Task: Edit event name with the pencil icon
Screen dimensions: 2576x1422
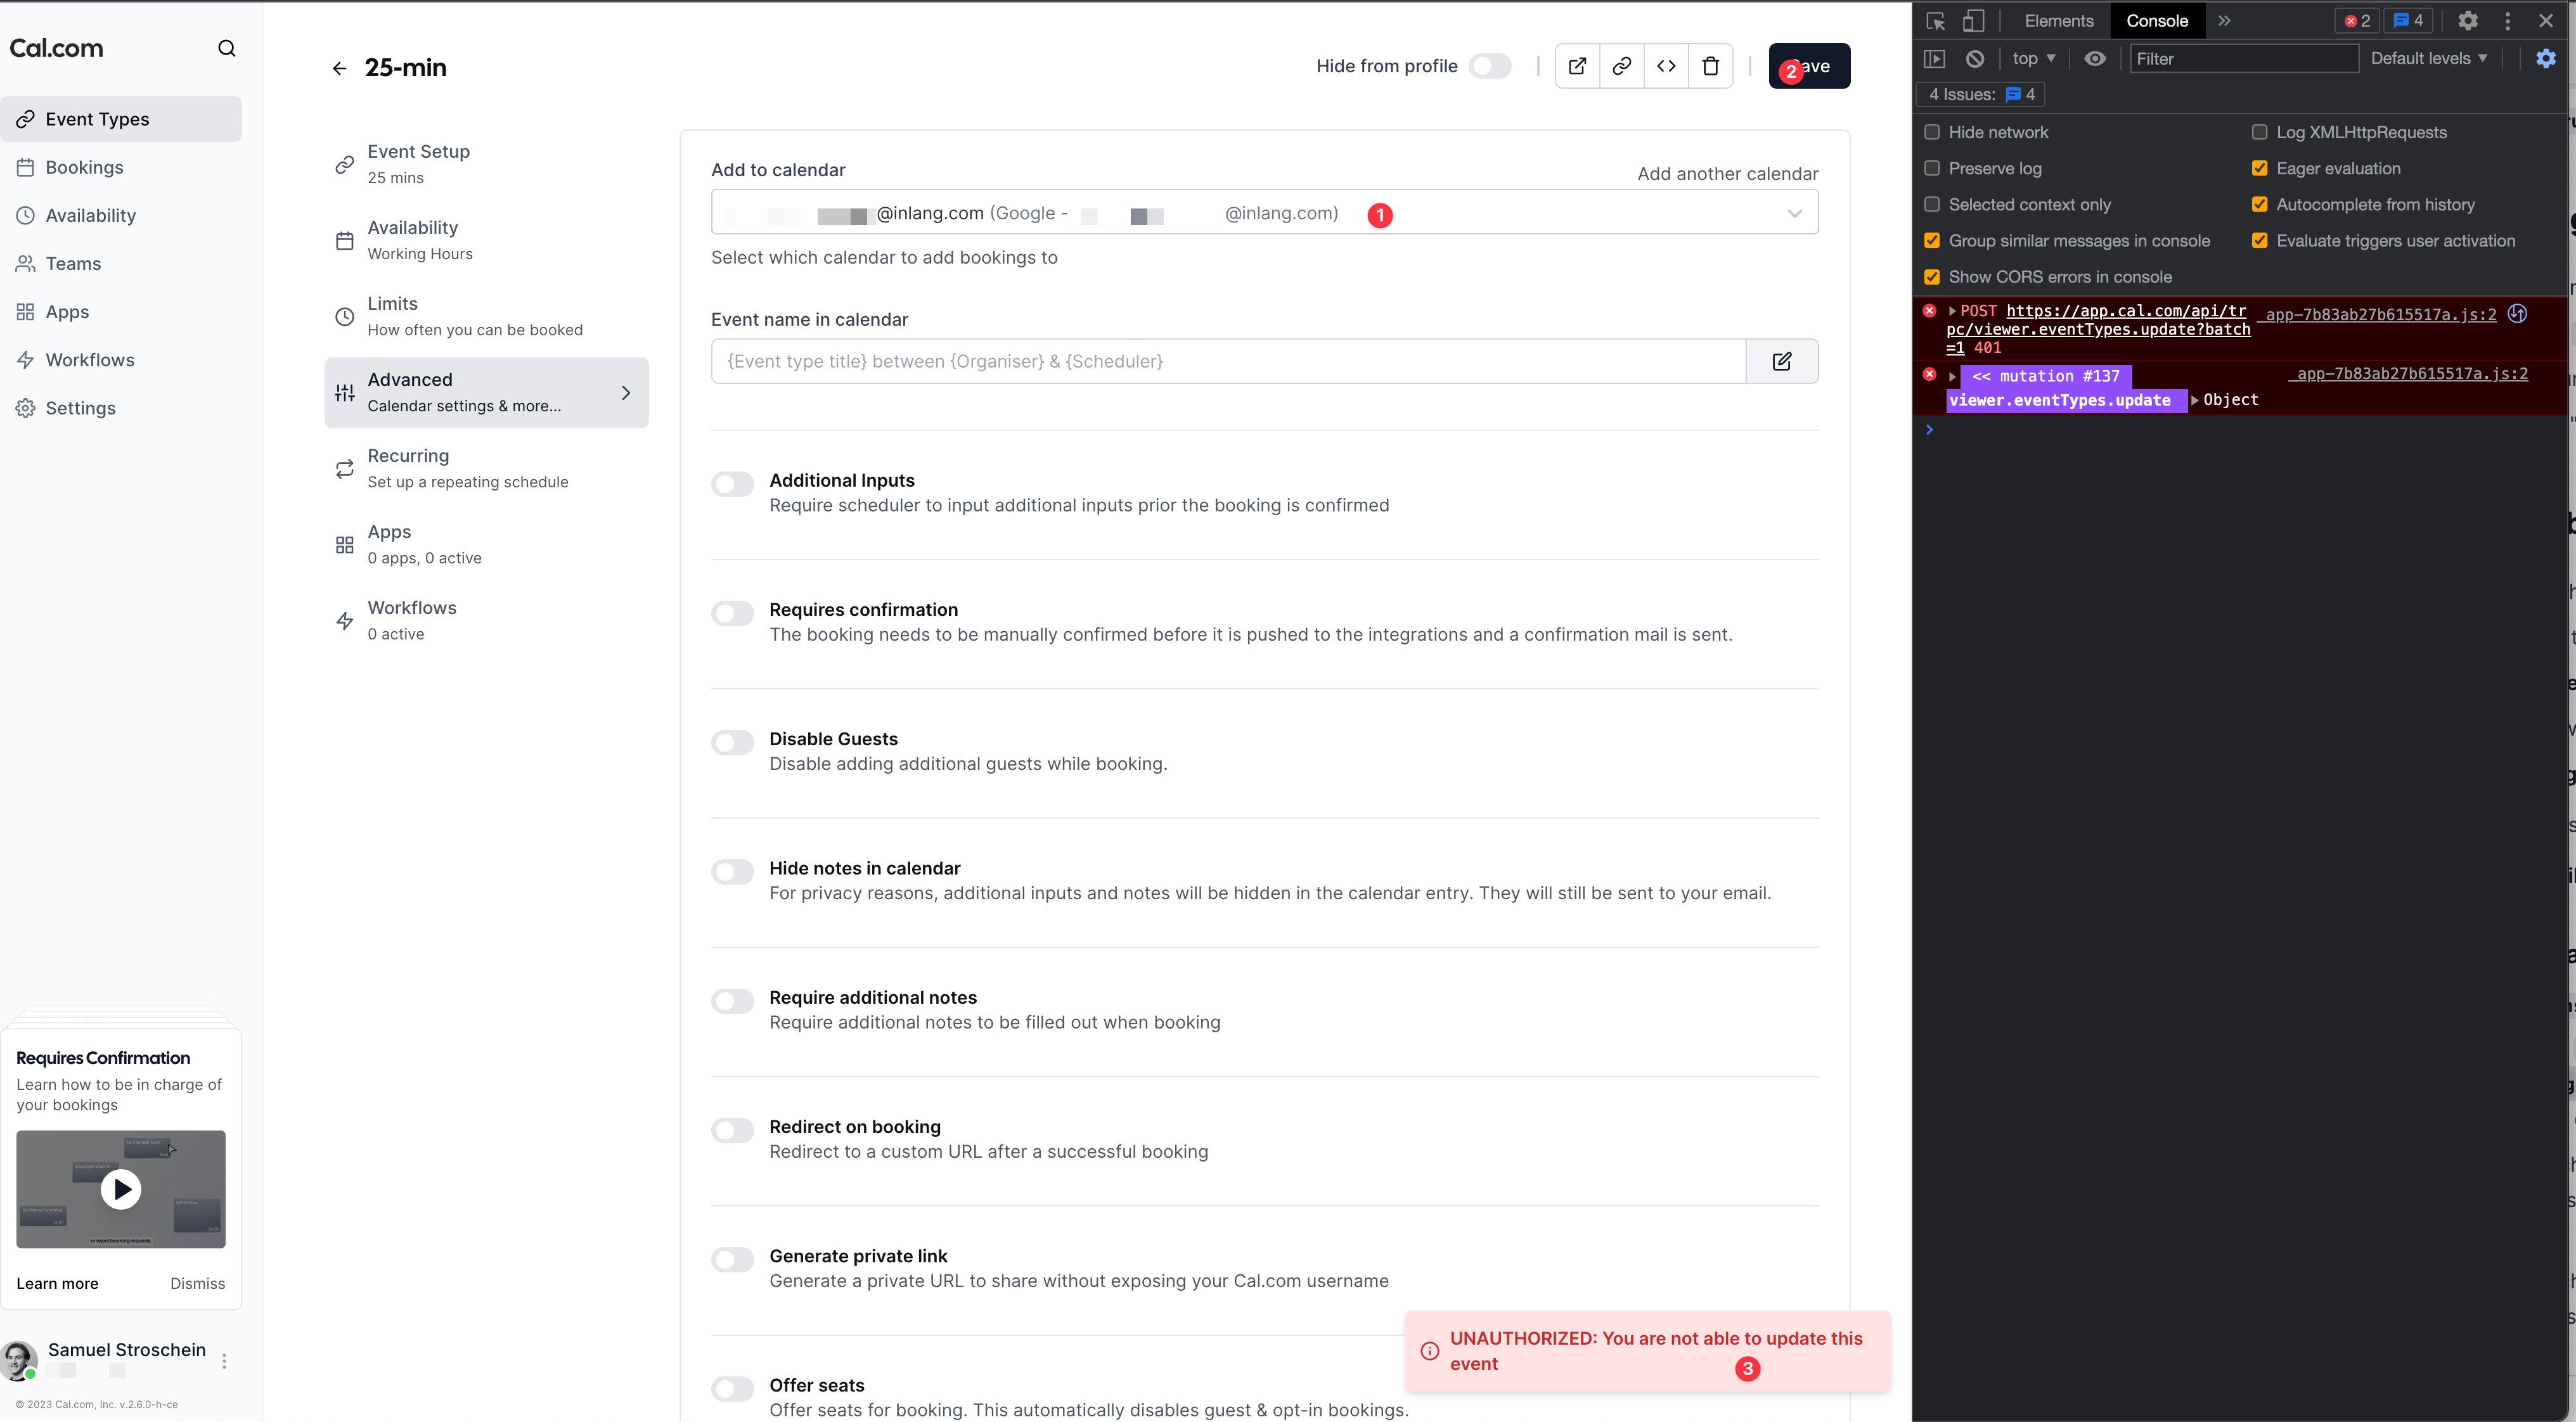Action: (1783, 361)
